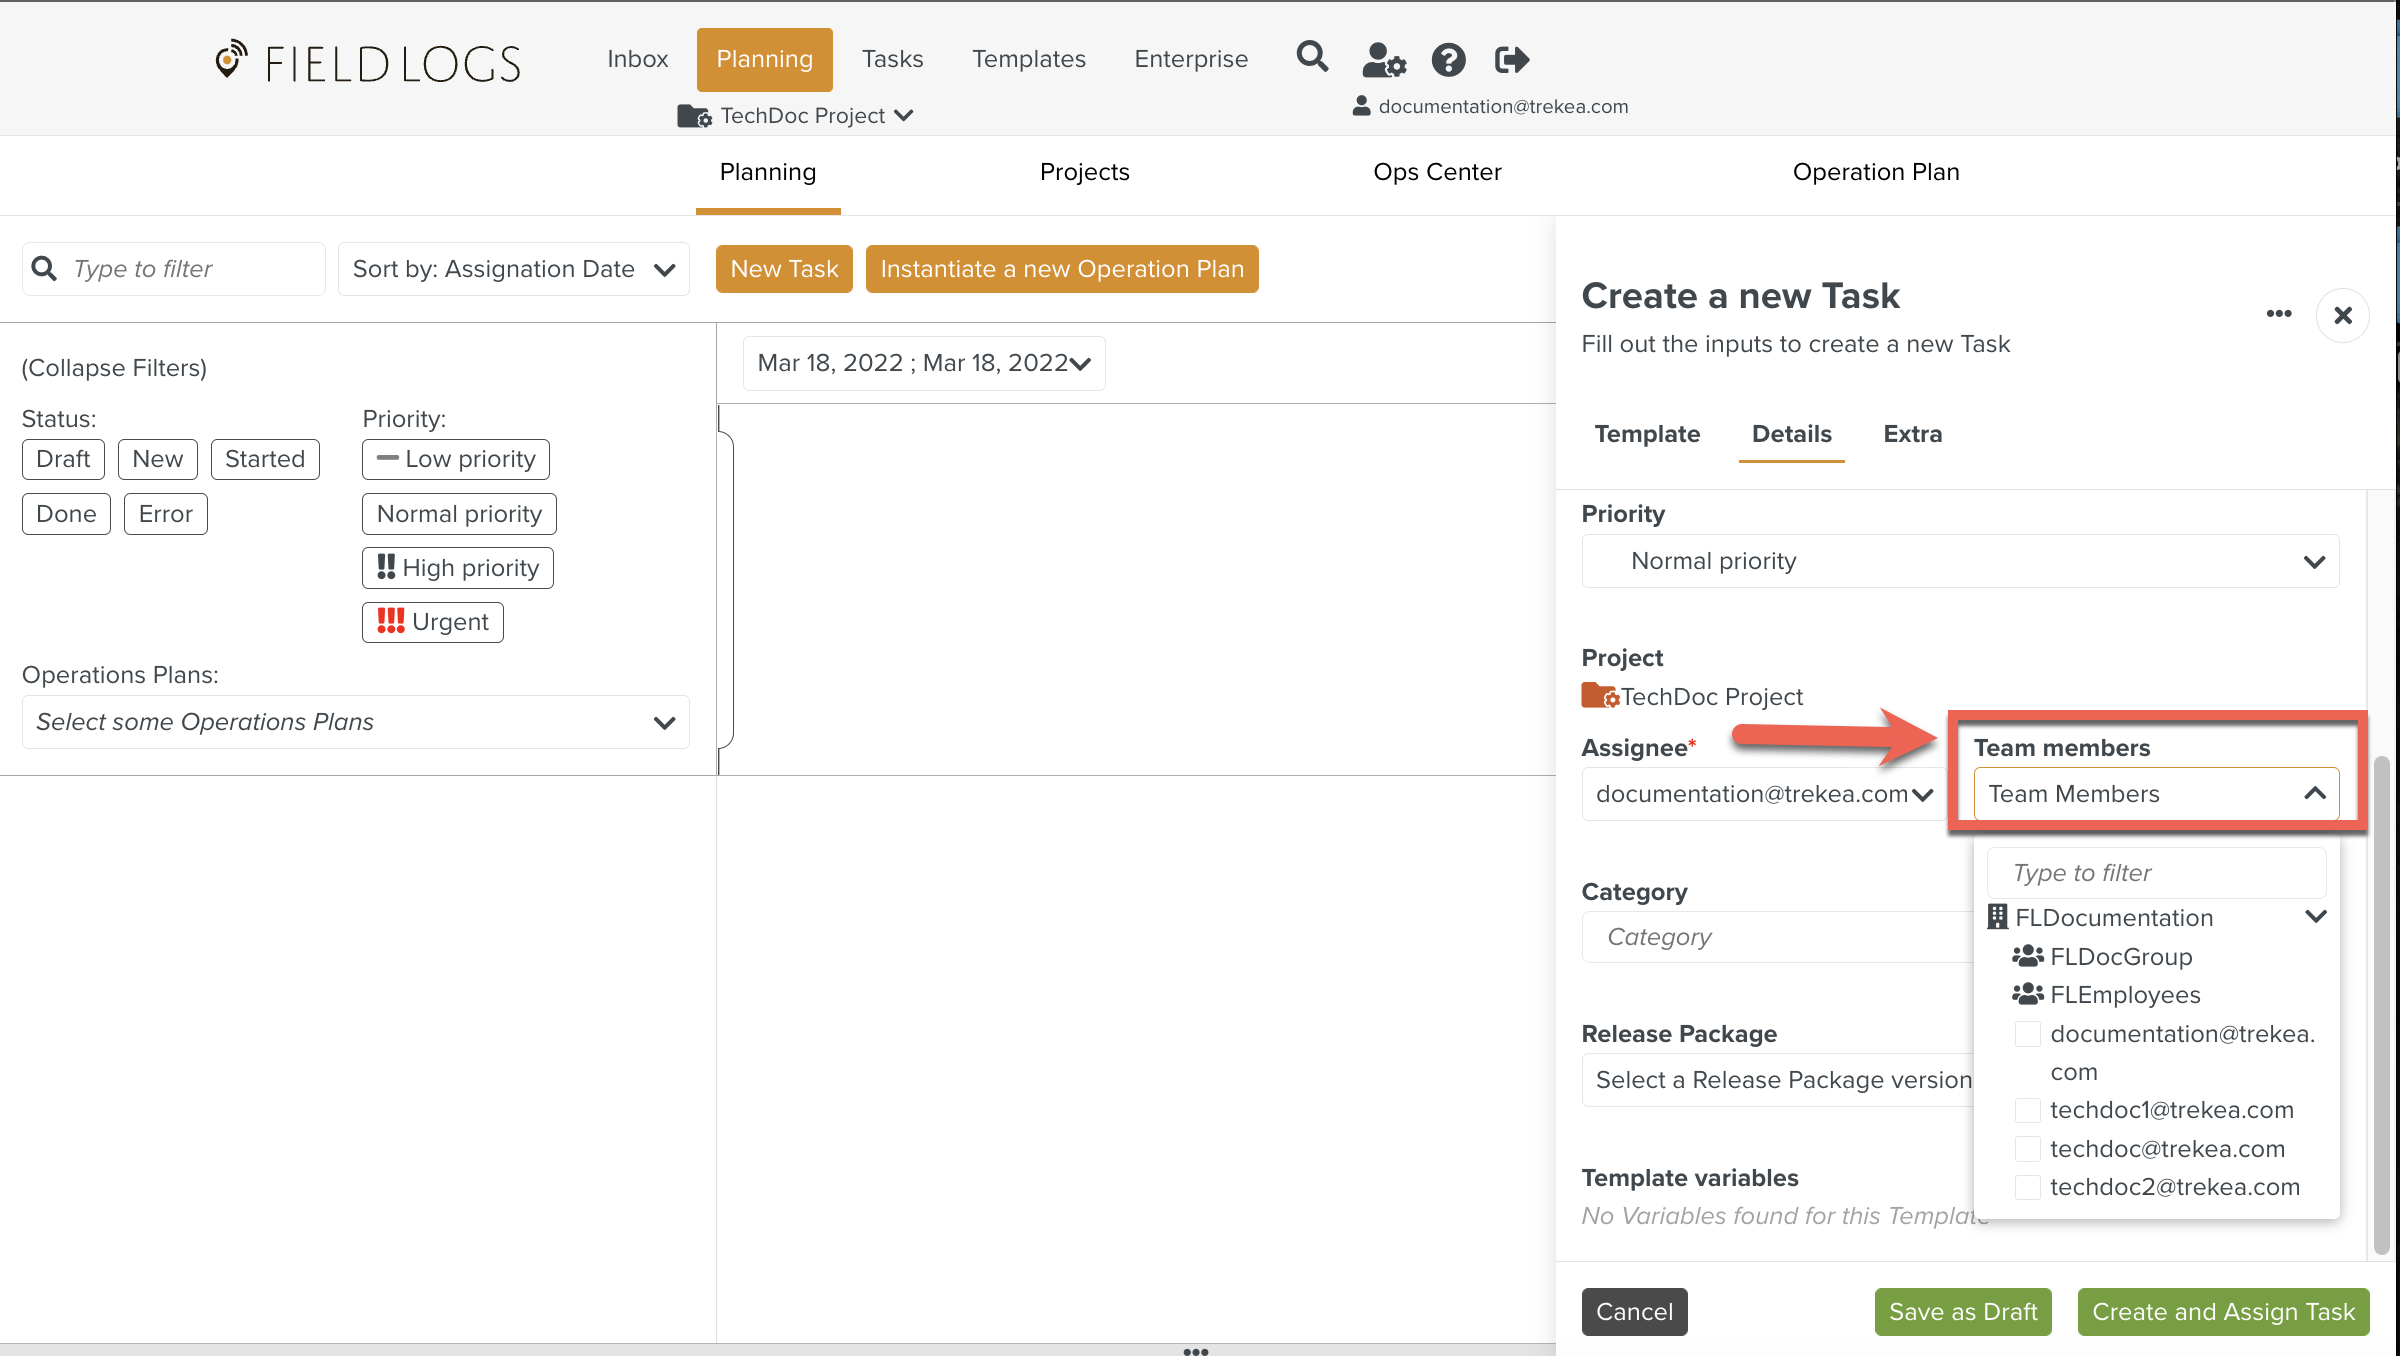Tick the documentation@trekea.com team member checkbox
This screenshot has height=1356, width=2400.
coord(2027,1034)
